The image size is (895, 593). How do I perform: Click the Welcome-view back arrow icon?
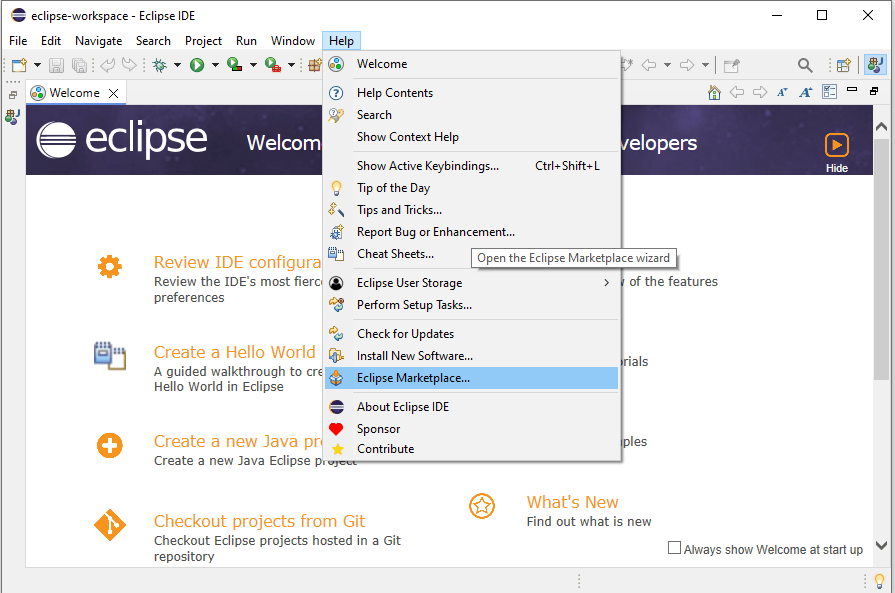click(x=737, y=92)
